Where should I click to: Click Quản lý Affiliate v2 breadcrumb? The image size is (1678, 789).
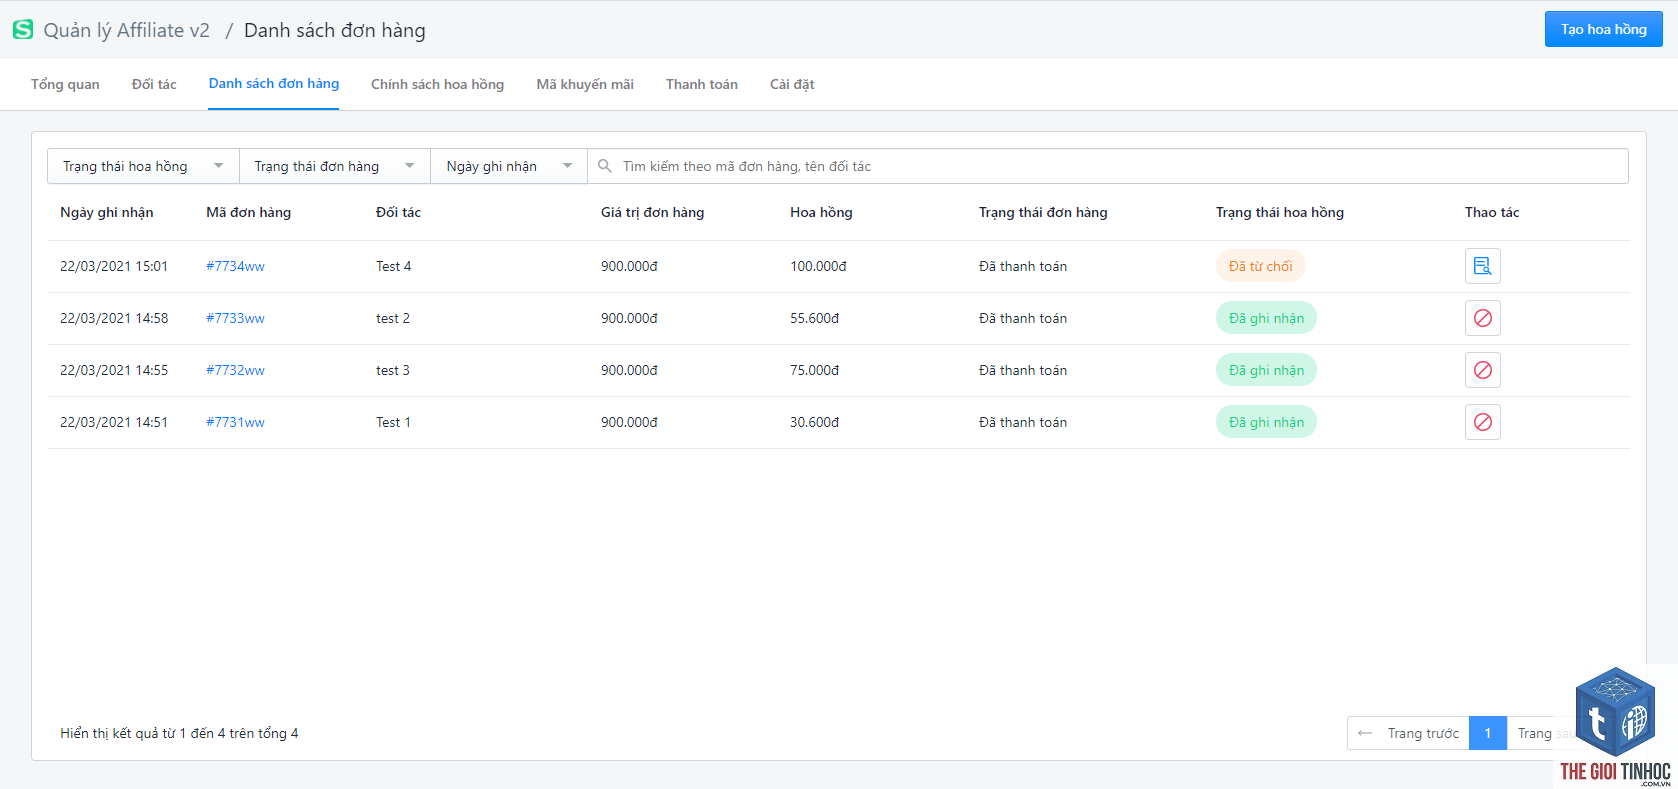click(x=127, y=30)
